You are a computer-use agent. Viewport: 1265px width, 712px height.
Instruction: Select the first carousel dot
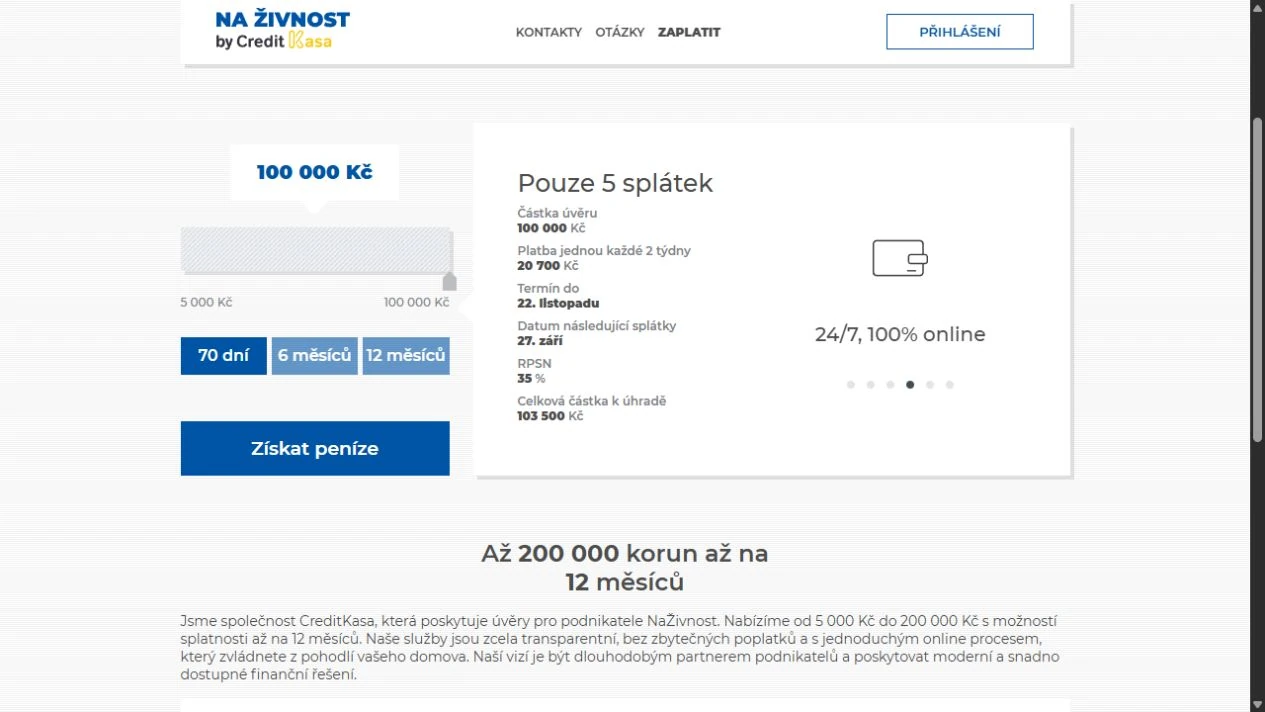[x=850, y=385]
